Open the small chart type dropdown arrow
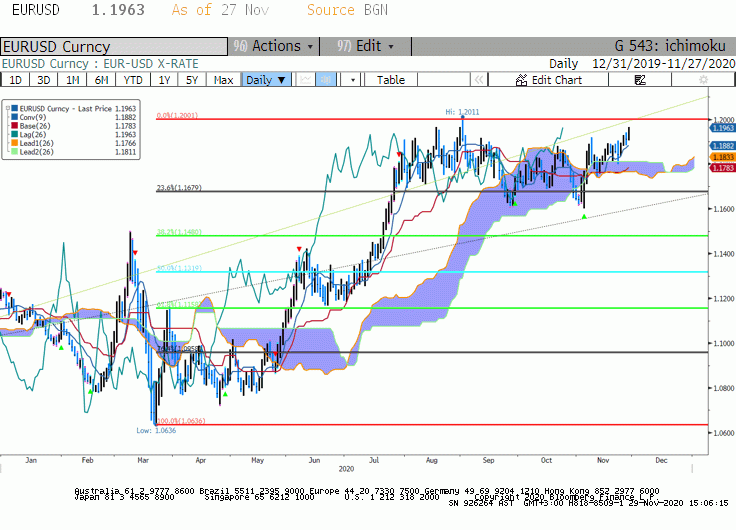Screen dimensions: 736x530 coord(353,80)
